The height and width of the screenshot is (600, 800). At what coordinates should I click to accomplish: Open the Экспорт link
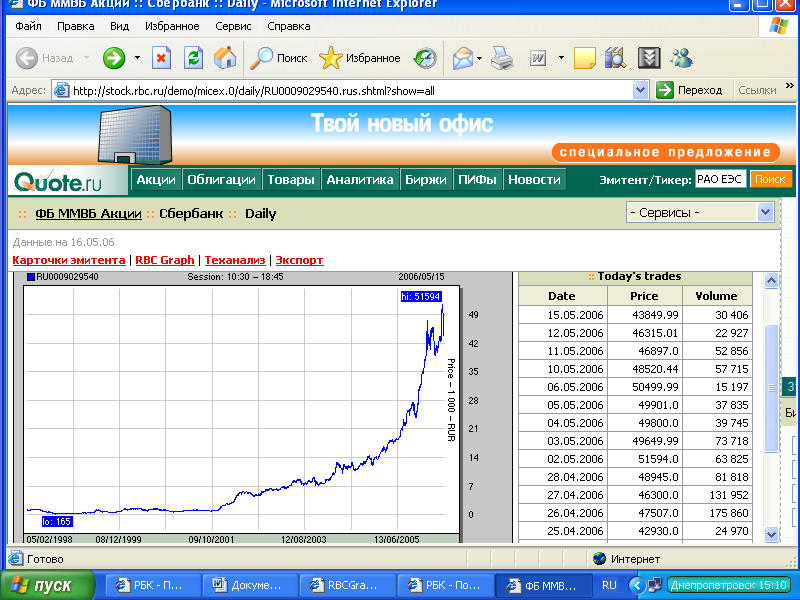coord(299,260)
